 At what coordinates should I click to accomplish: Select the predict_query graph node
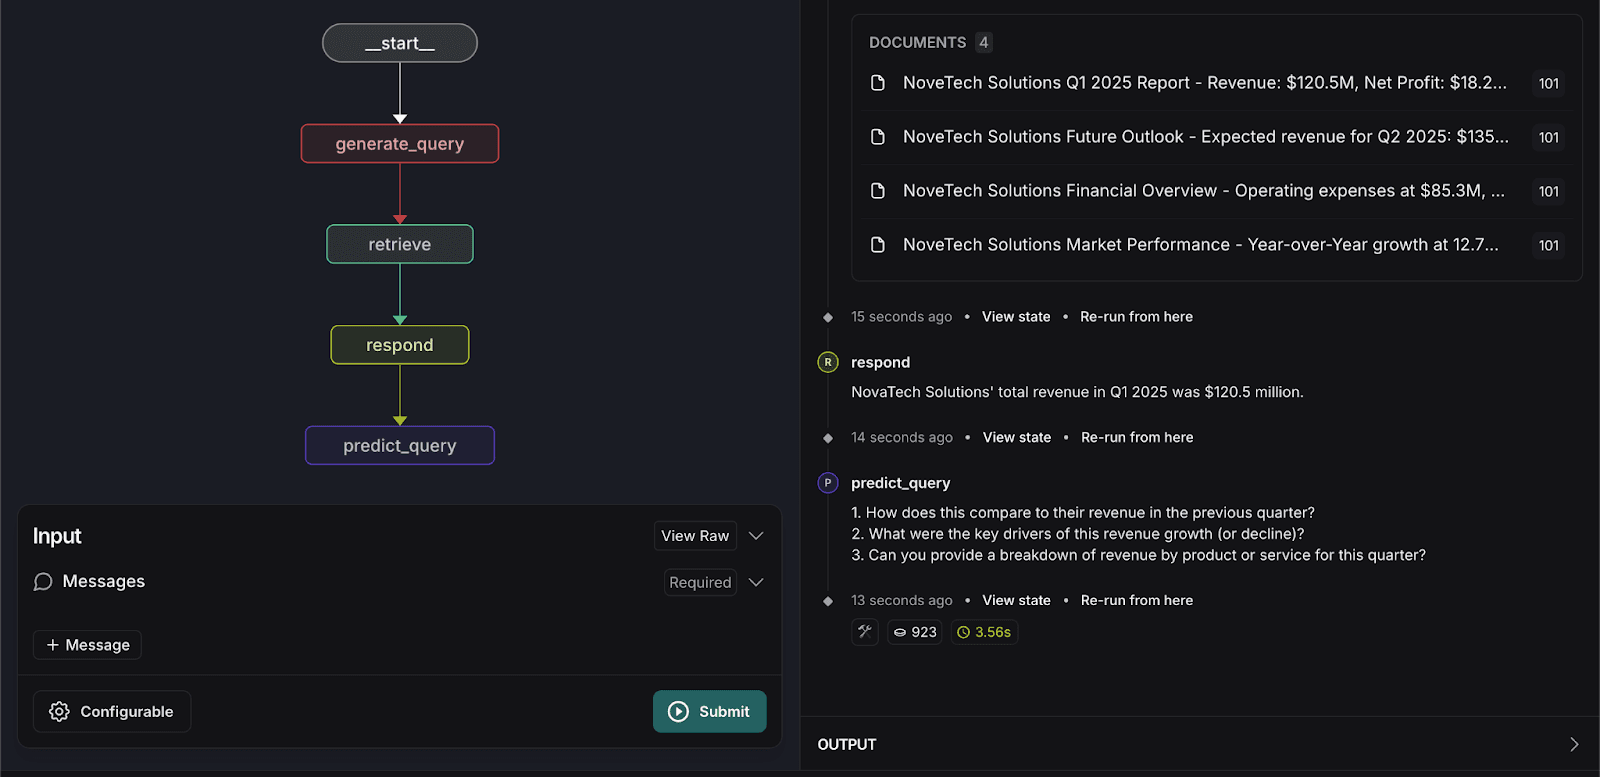tap(400, 446)
